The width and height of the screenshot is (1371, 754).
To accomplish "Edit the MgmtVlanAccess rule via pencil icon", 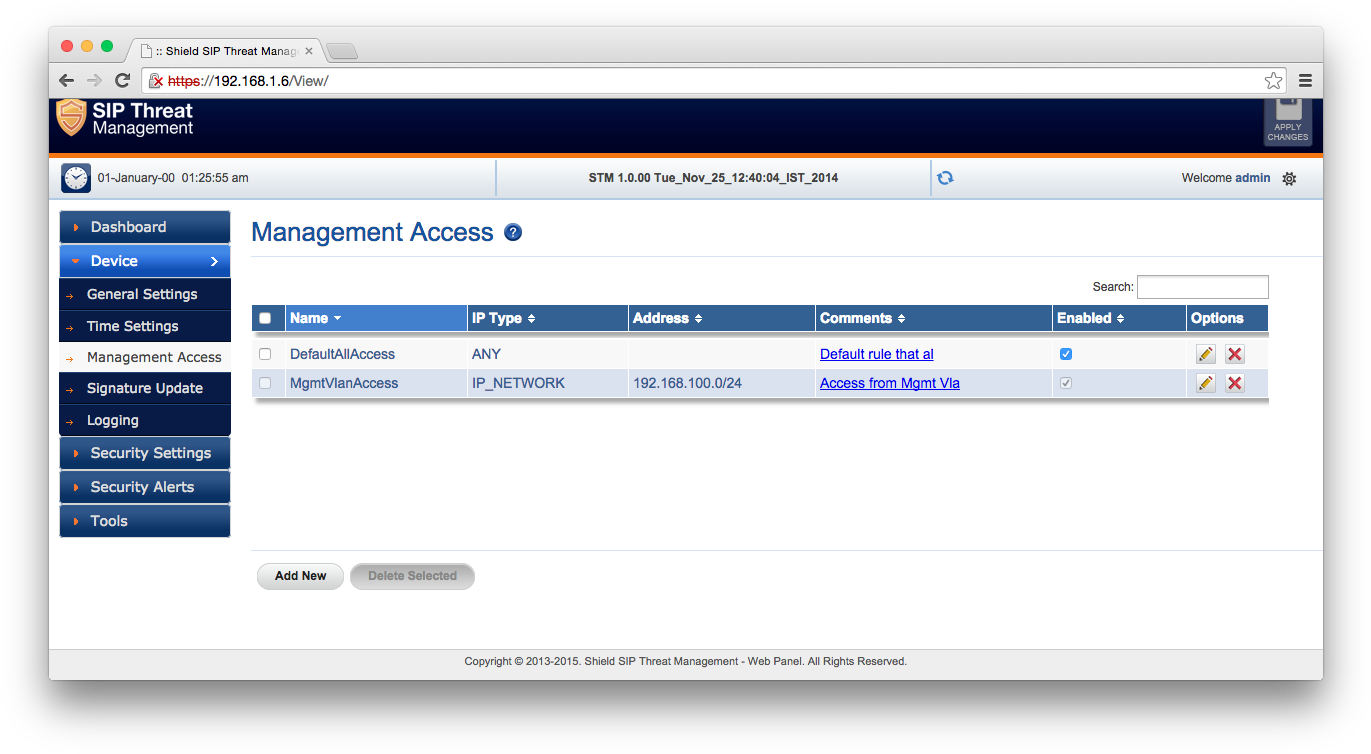I will (x=1206, y=383).
